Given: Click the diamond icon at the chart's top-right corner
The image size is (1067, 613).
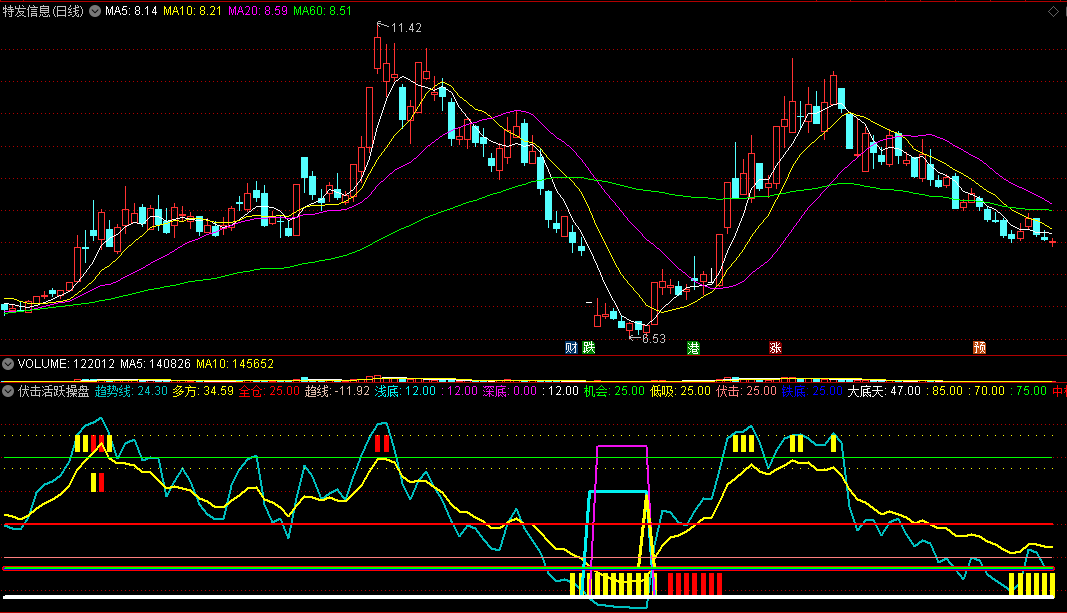Looking at the screenshot, I should click(x=1053, y=11).
